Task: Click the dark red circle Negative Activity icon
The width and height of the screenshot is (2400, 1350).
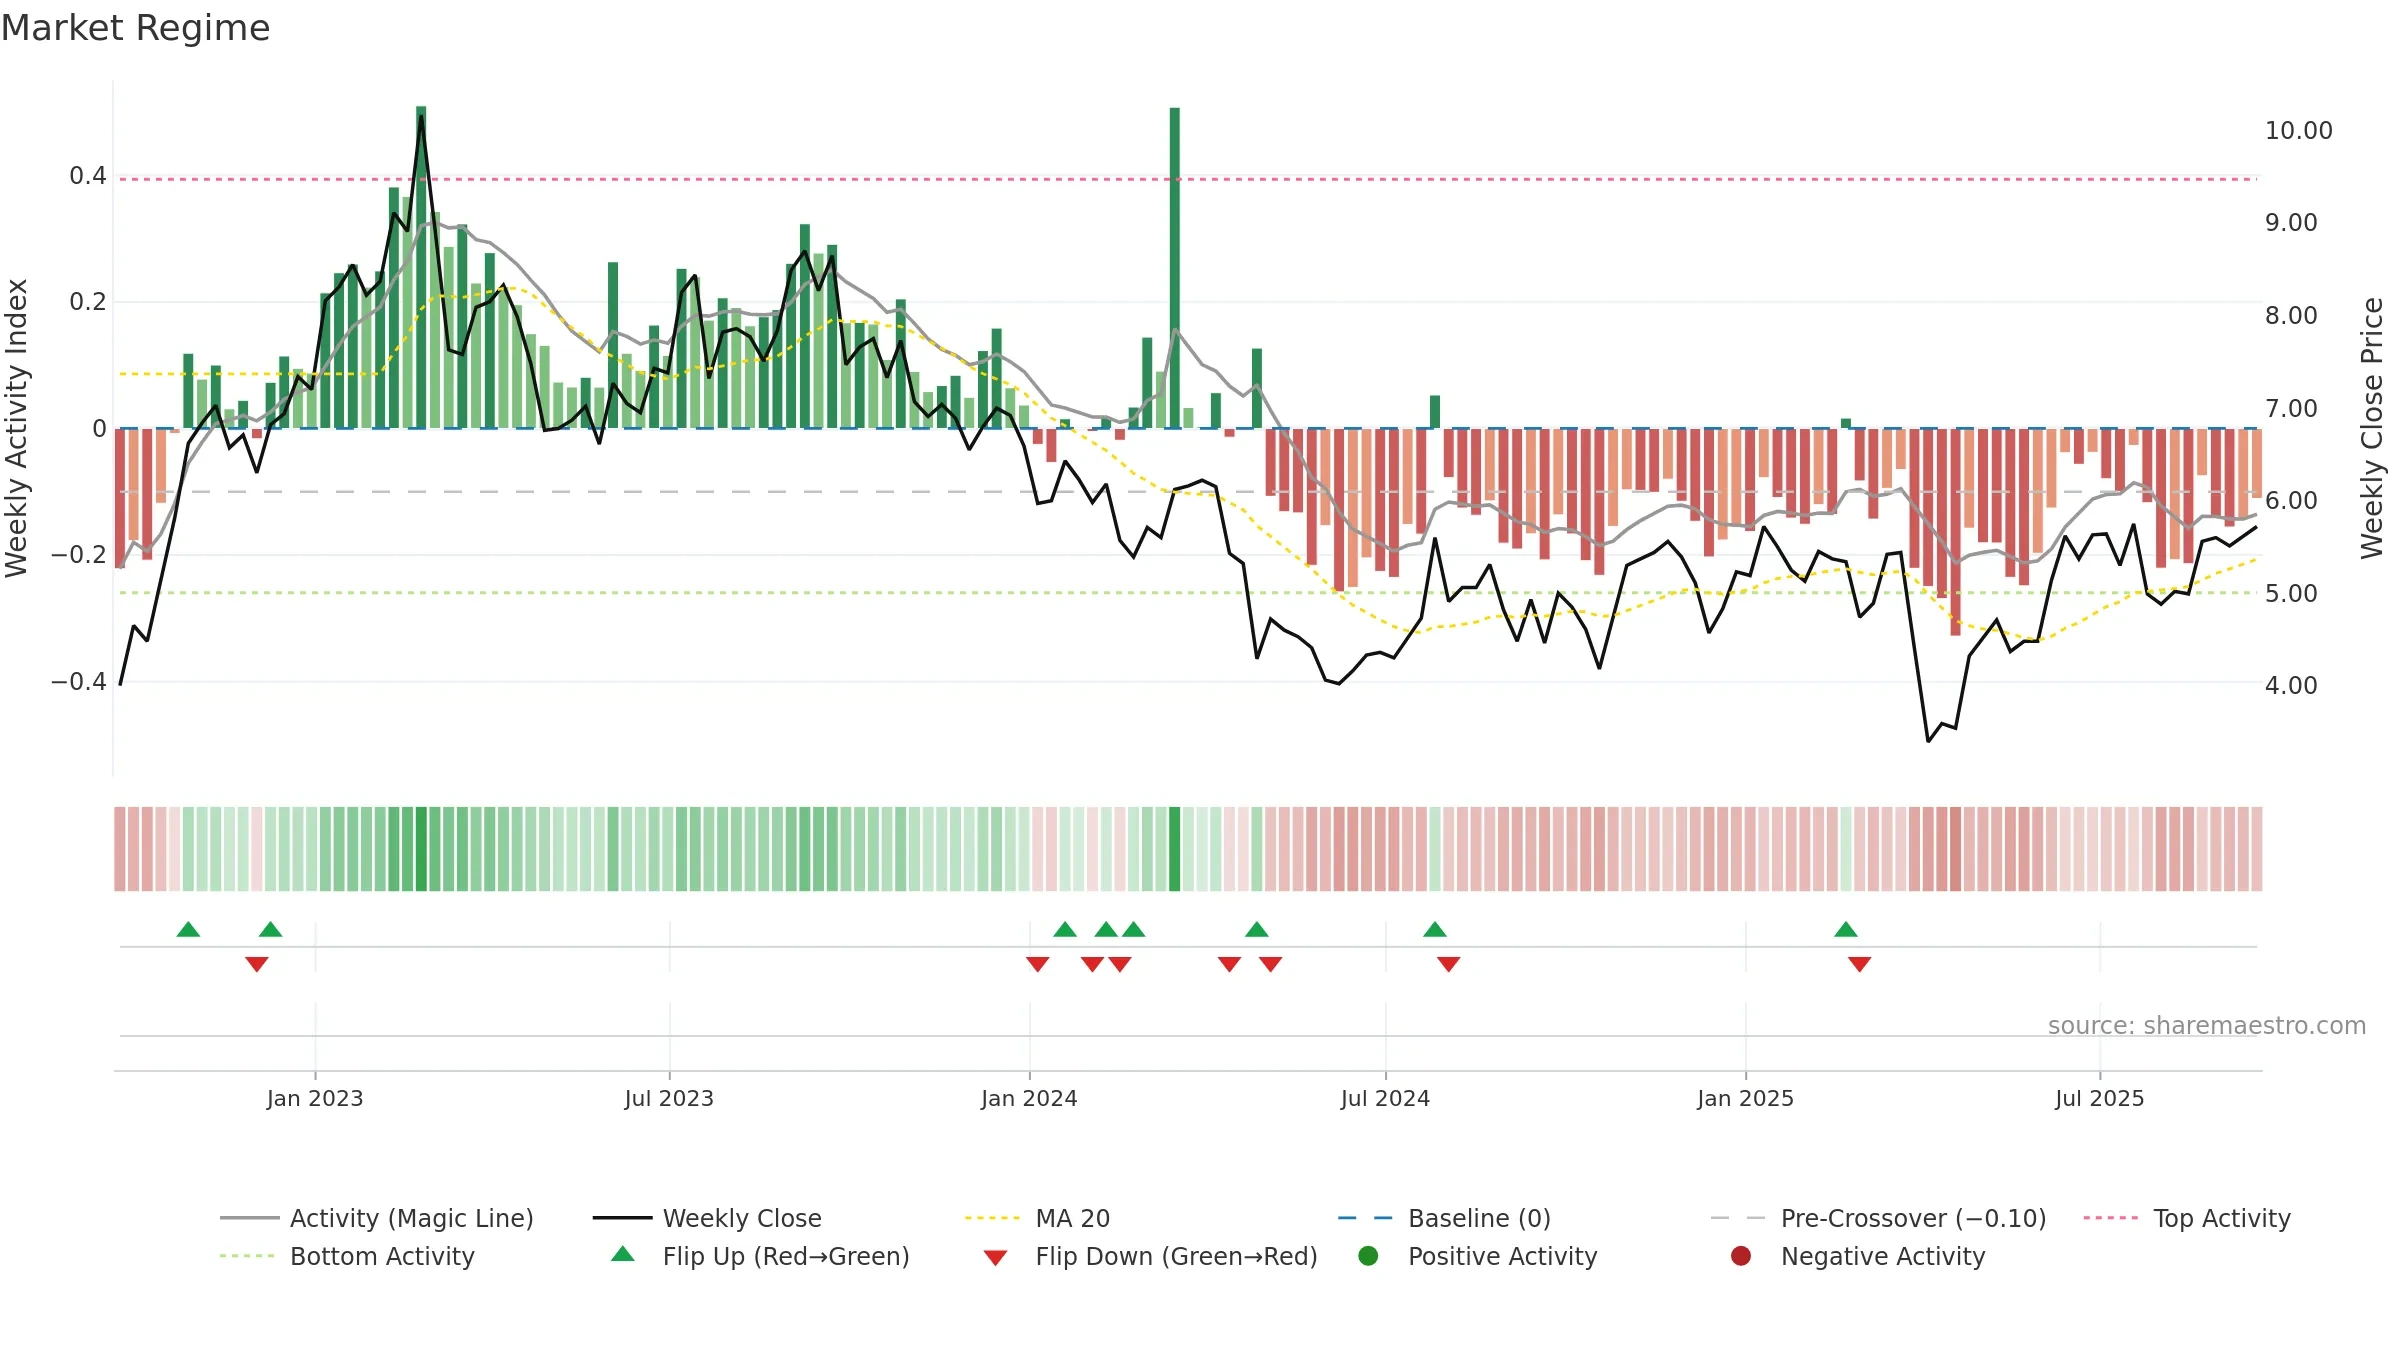Action: (x=1741, y=1256)
